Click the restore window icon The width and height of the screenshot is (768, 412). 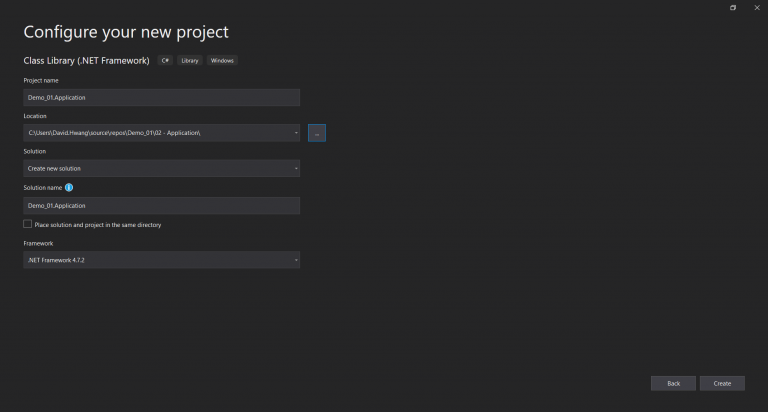click(x=733, y=7)
